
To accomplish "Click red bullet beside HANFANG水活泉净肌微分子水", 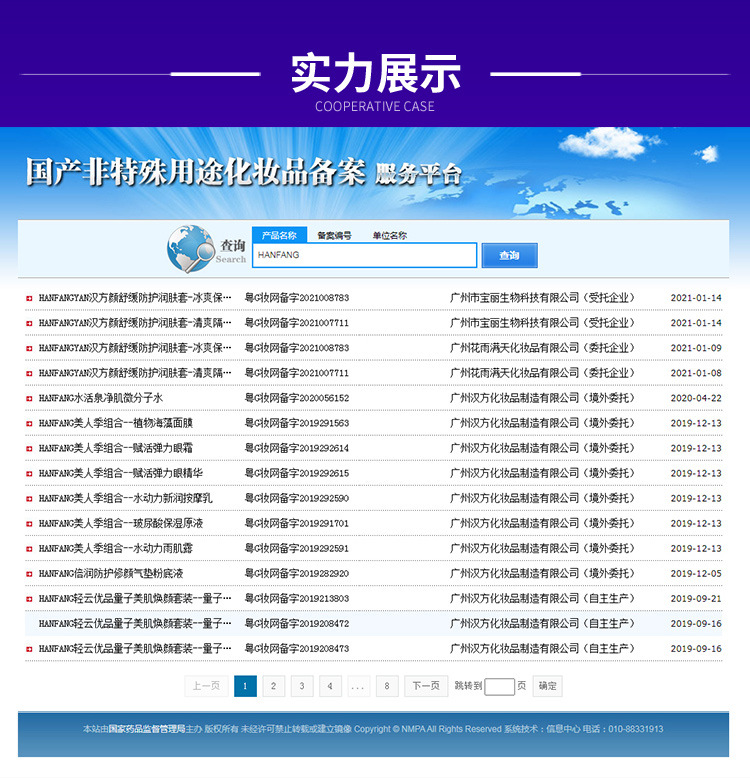I will click(29, 398).
